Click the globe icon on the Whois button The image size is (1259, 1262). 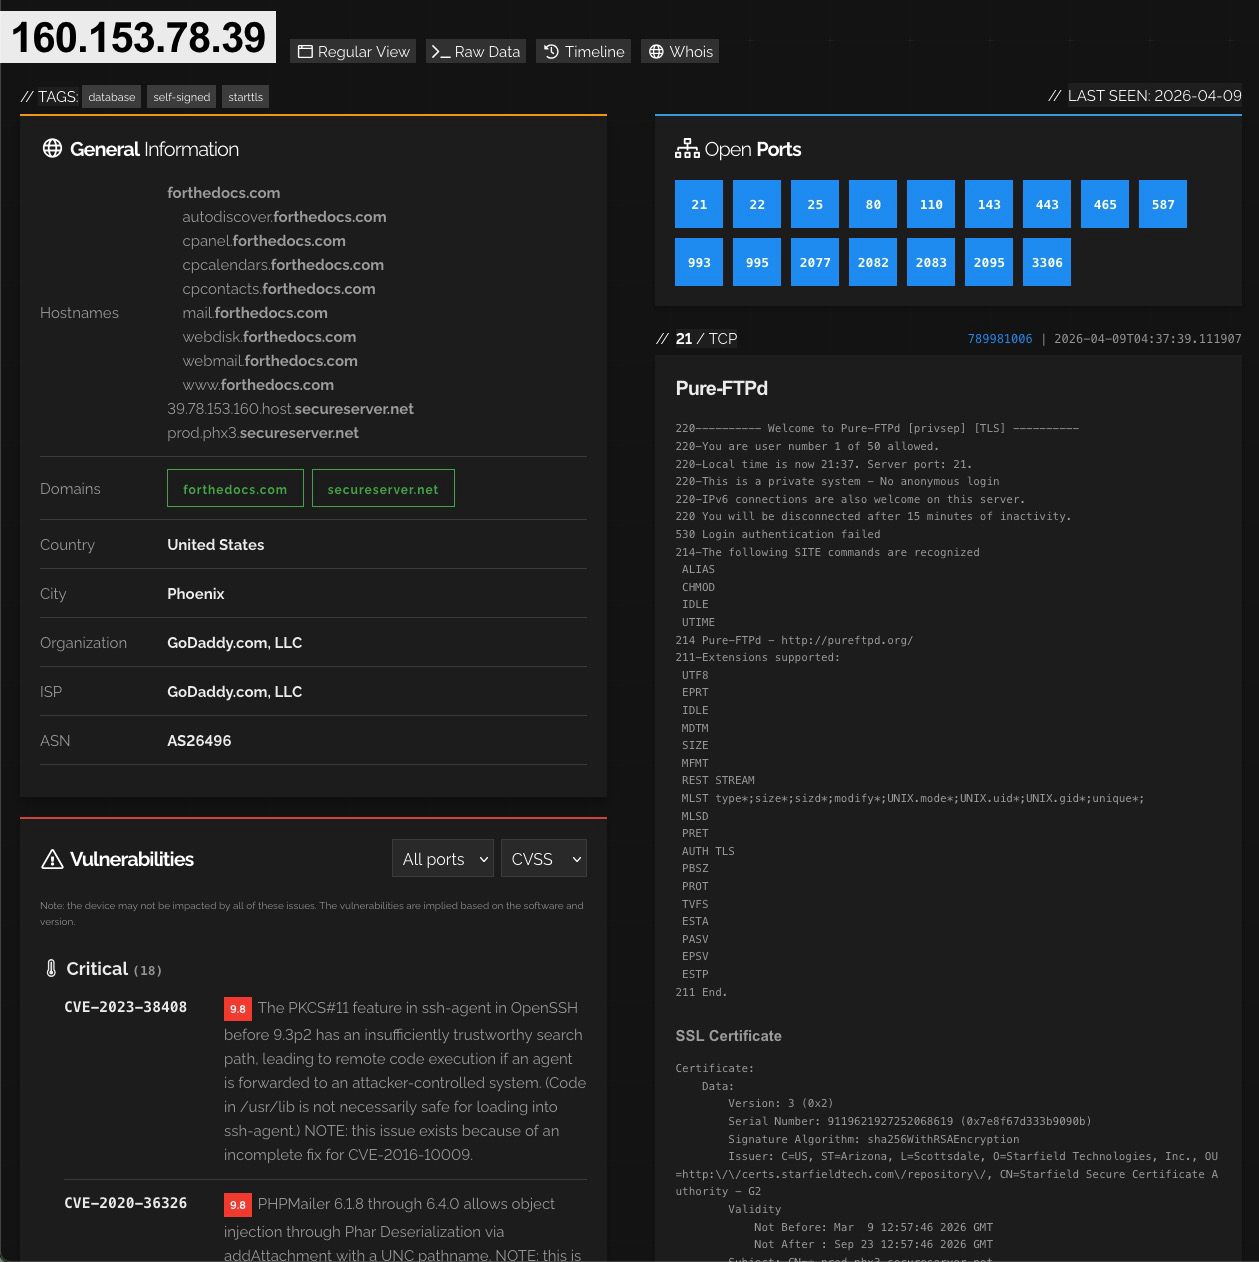click(x=656, y=51)
